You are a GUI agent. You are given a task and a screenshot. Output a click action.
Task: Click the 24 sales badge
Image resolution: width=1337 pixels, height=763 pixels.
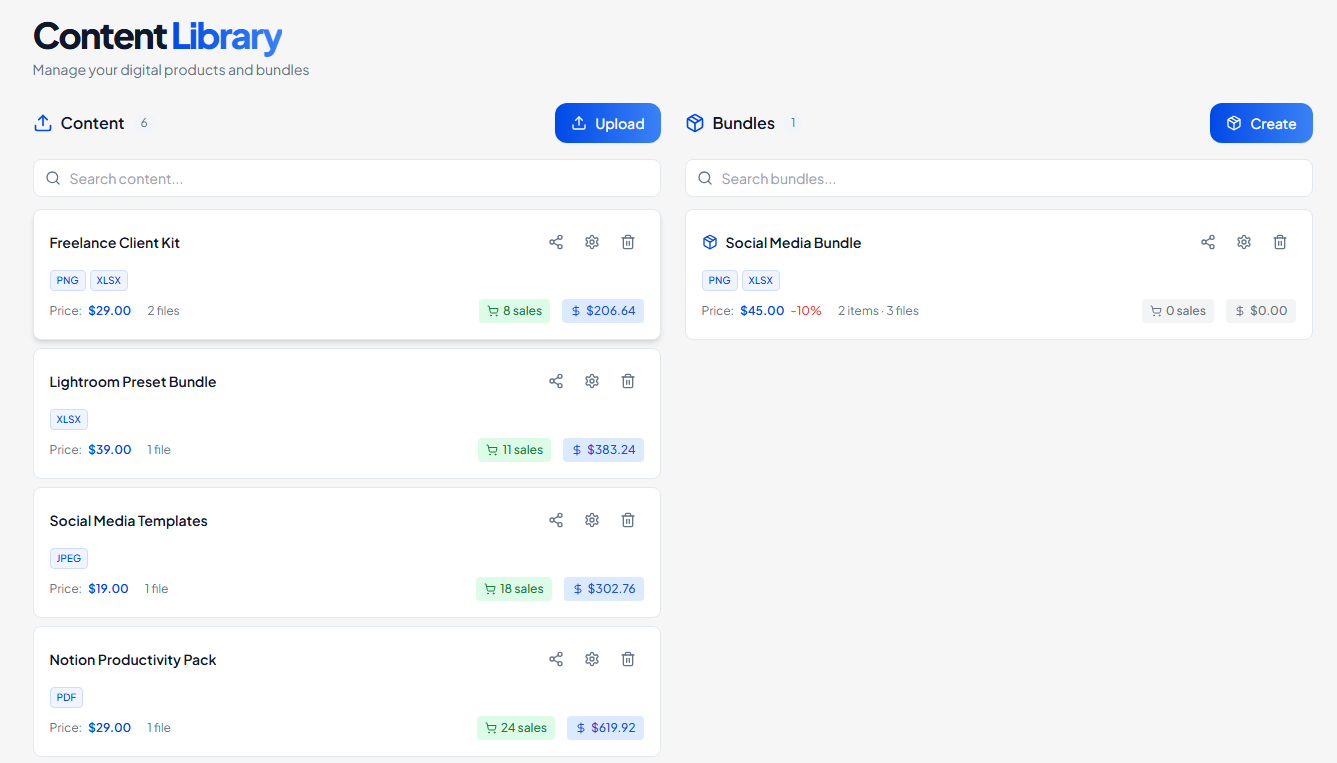tap(515, 728)
